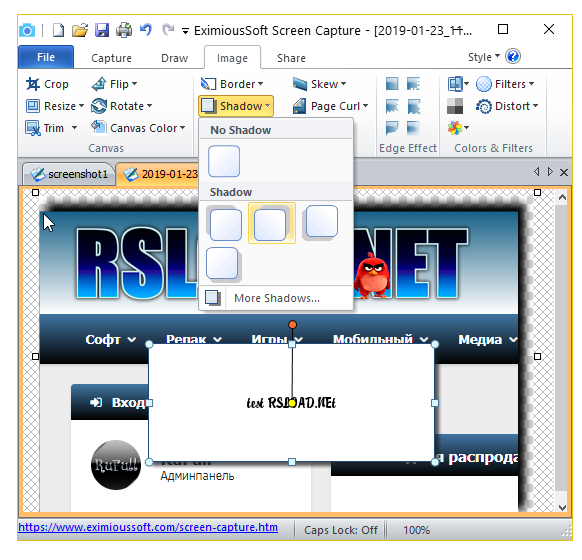Viewport: 582px width, 560px height.
Task: Click the Trim tool button
Action: [45, 128]
